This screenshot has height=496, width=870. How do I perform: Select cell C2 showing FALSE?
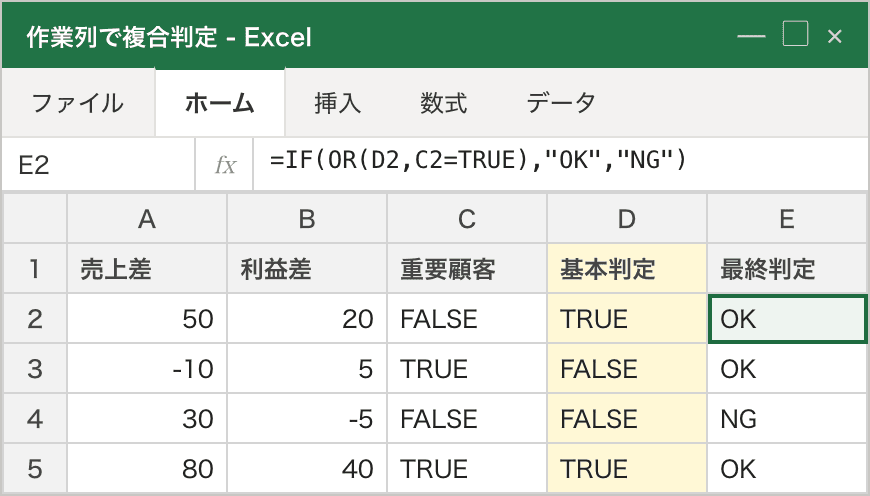click(467, 318)
